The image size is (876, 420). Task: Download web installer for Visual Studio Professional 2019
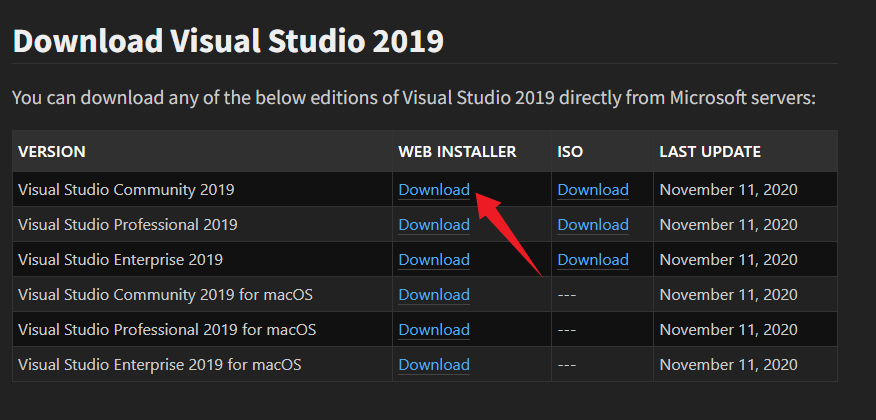pos(433,225)
